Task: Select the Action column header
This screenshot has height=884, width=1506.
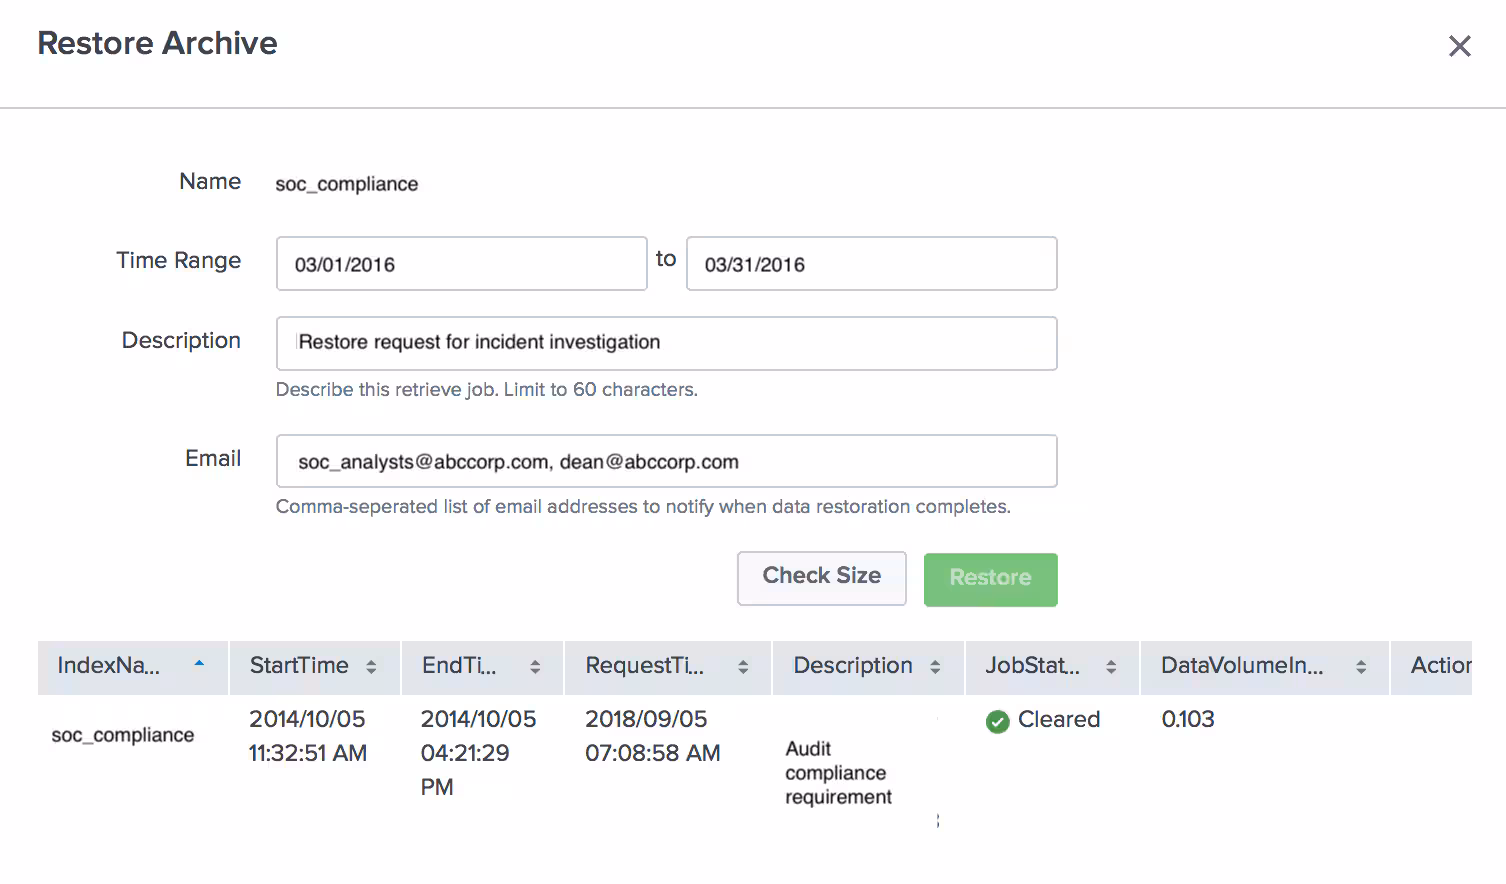Action: pos(1439,666)
